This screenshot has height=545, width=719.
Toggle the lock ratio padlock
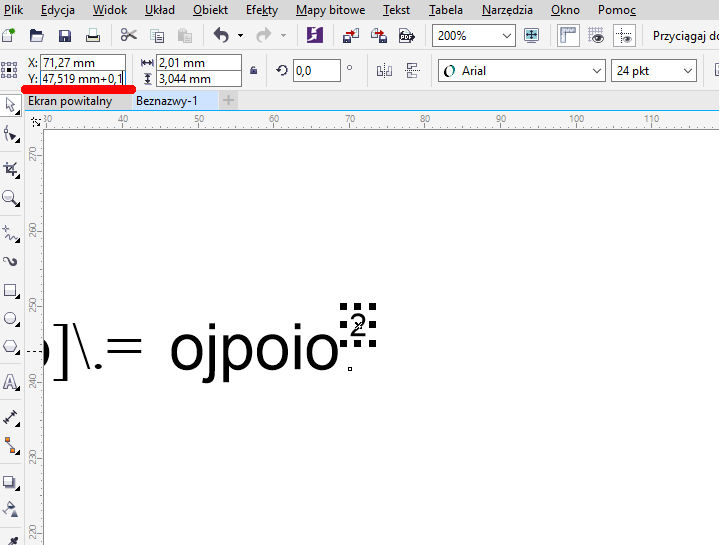[254, 71]
